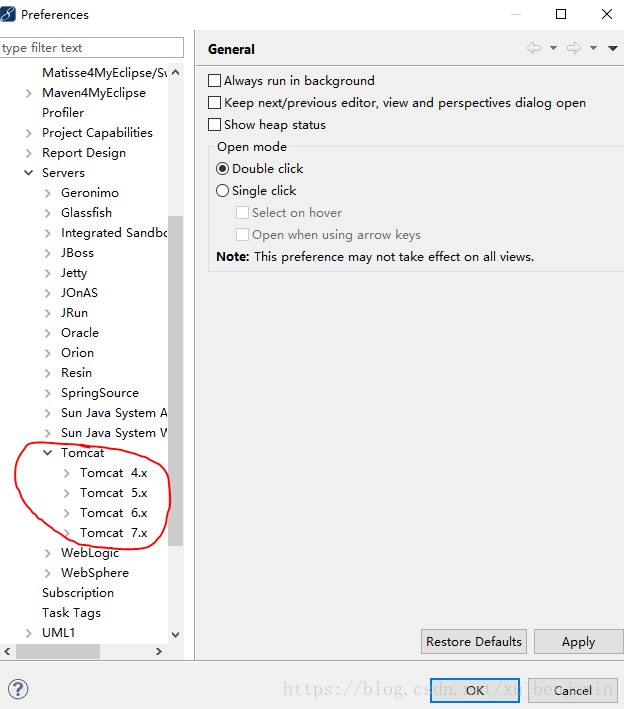Select Resin server entry
The width and height of the screenshot is (624, 709).
tap(76, 373)
